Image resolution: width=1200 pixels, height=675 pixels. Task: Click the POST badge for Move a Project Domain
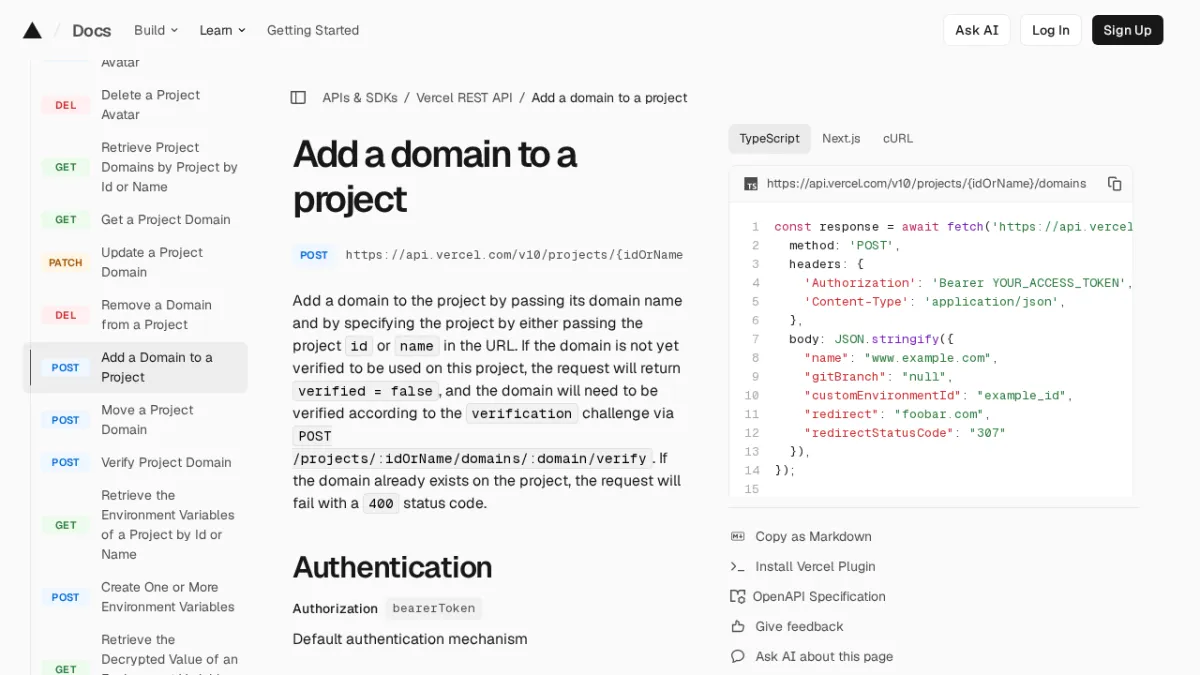click(x=65, y=420)
